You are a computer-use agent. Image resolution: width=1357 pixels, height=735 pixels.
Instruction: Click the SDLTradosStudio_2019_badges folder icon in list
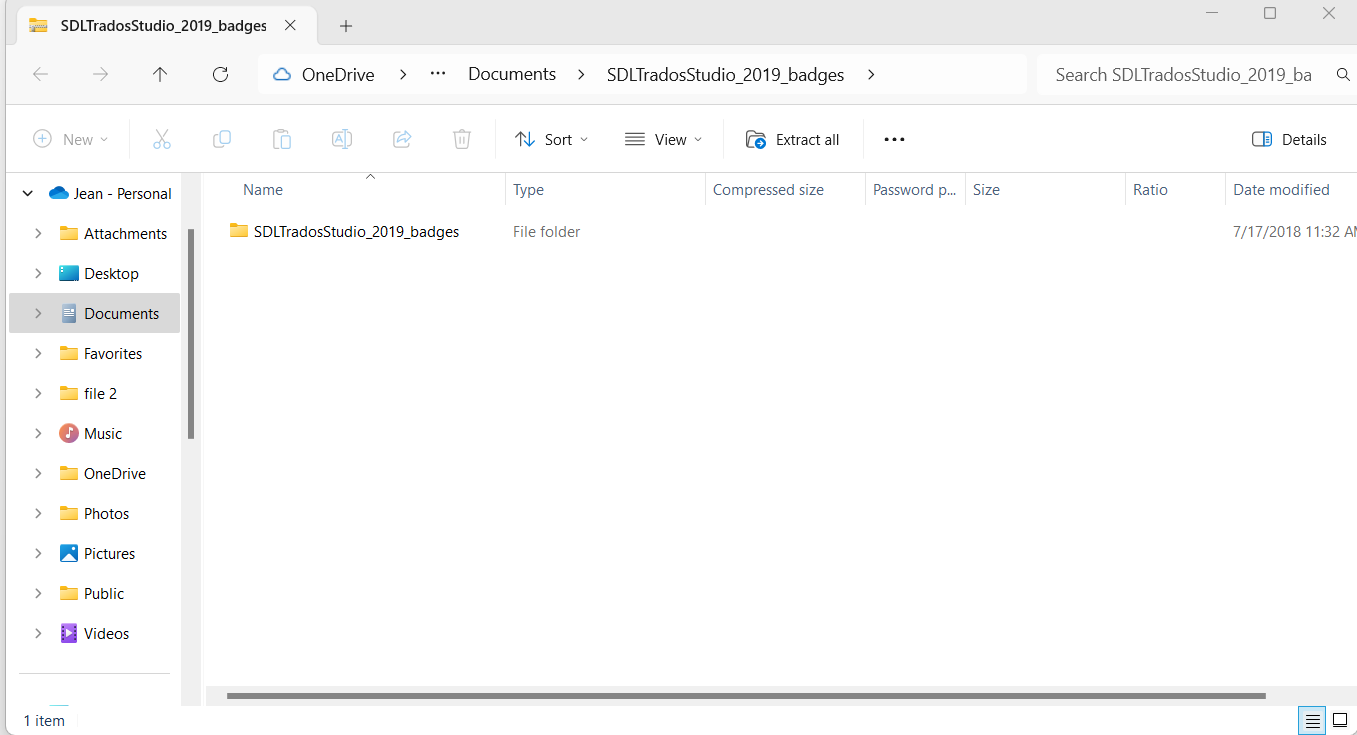[239, 231]
